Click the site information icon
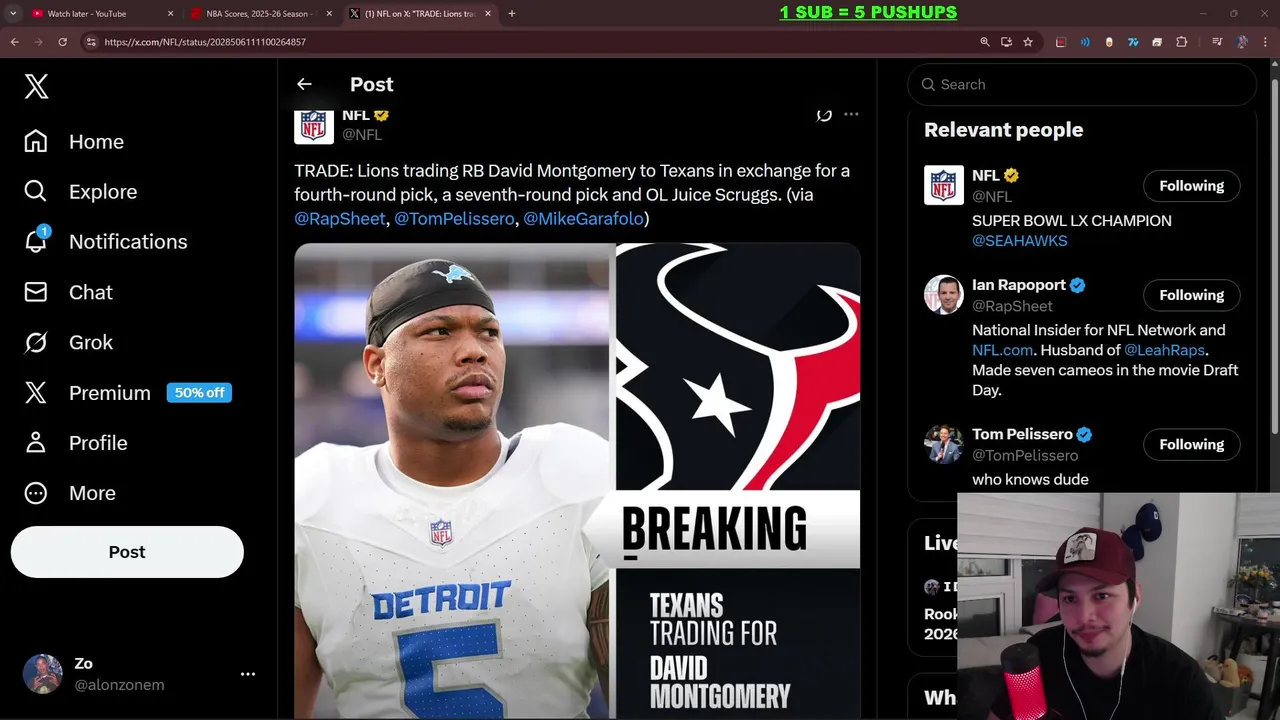The width and height of the screenshot is (1280, 720). coord(91,42)
